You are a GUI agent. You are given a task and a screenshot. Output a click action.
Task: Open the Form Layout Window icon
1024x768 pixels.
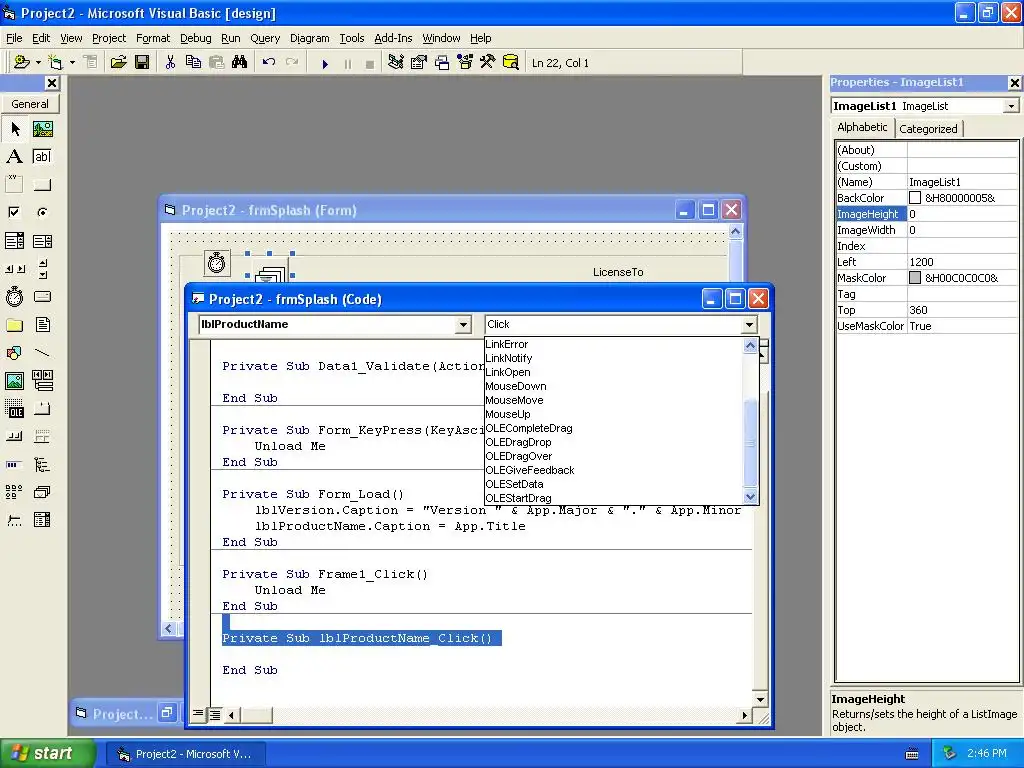tap(442, 63)
